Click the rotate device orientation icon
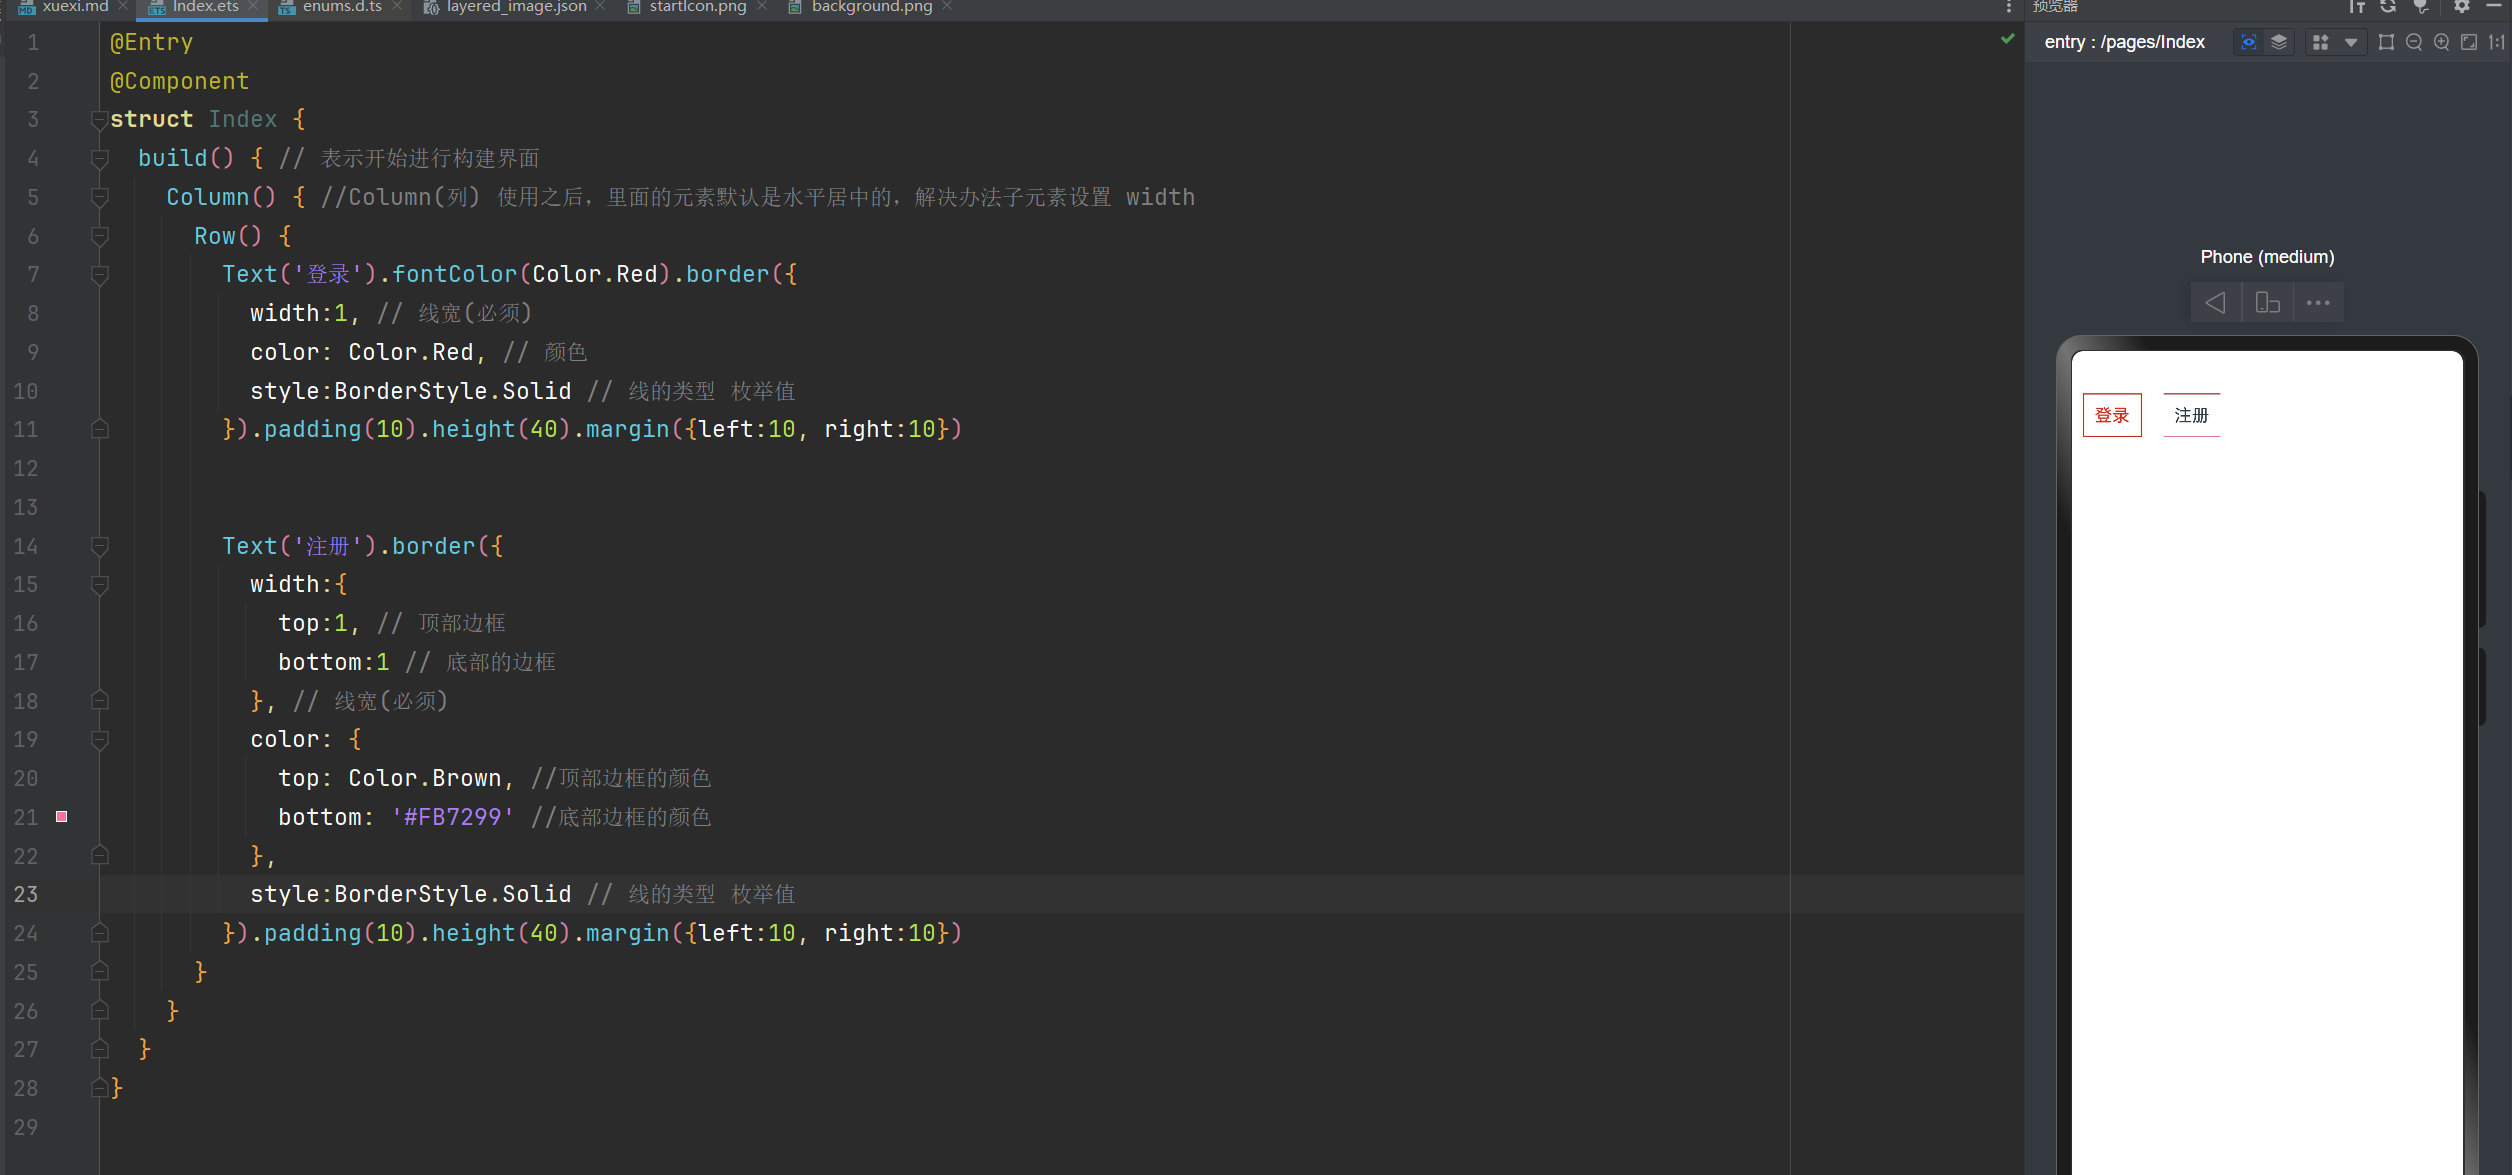 [2267, 302]
